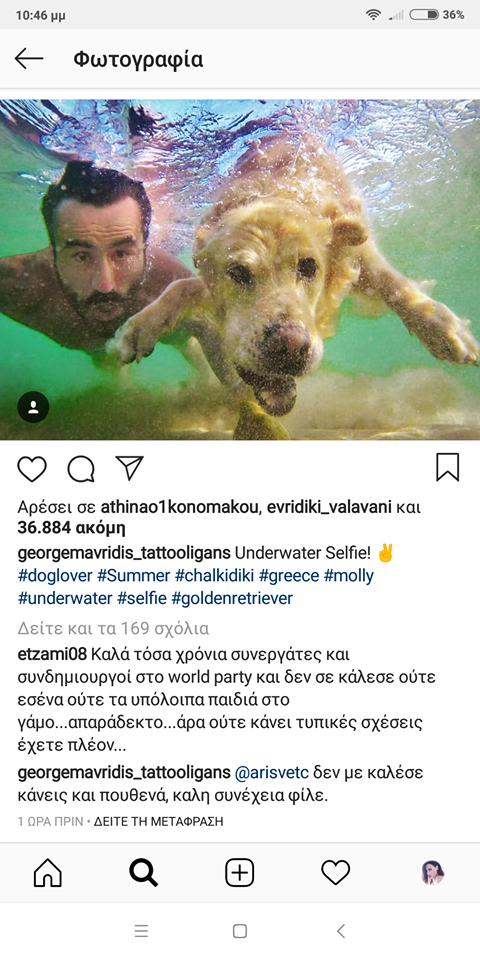Create a new post with the plus icon
Image resolution: width=480 pixels, height=960 pixels.
coord(239,872)
